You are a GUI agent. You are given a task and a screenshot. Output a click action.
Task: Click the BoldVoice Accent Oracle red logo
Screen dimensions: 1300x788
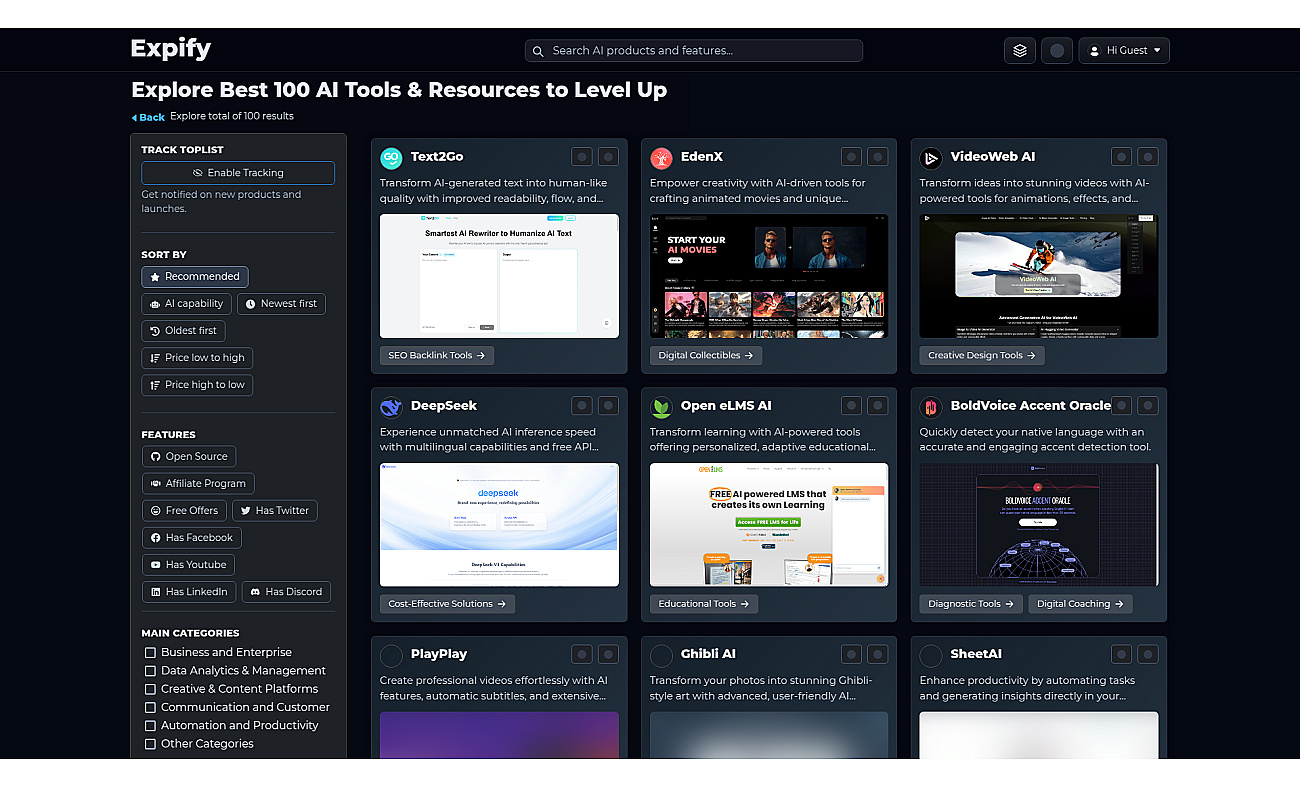click(x=931, y=406)
